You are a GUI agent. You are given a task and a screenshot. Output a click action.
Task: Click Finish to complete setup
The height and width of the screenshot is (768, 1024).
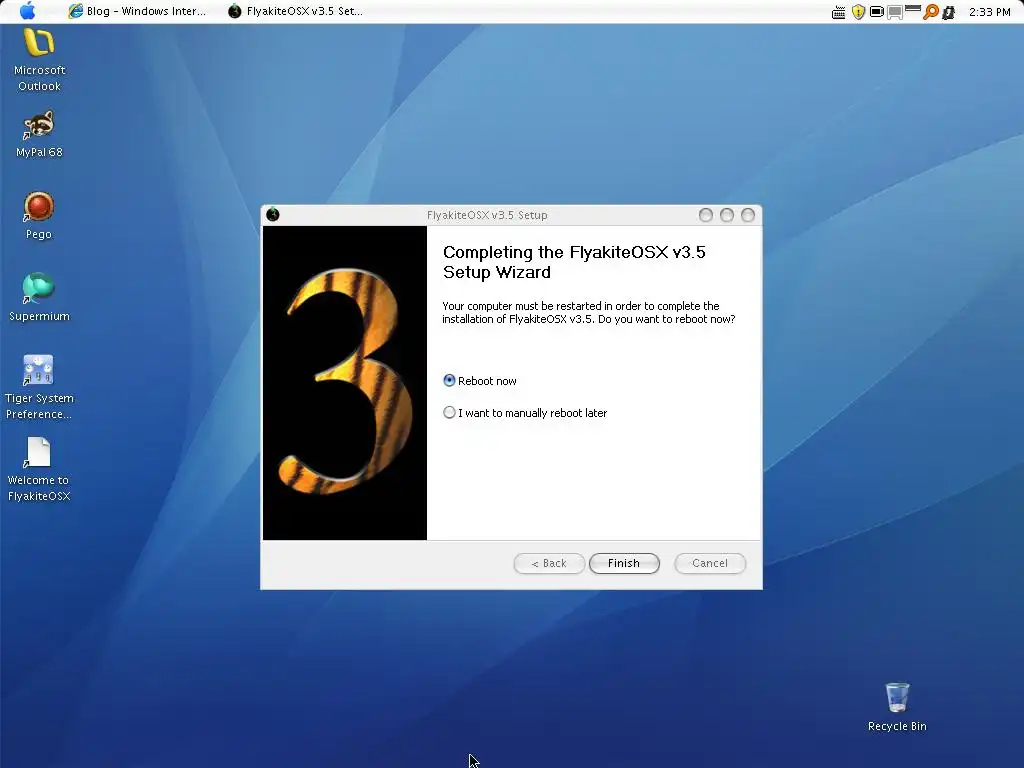[624, 564]
